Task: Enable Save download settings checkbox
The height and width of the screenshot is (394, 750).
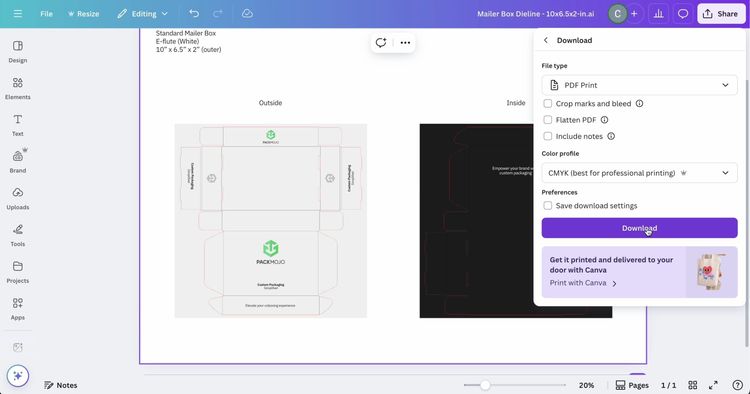Action: [x=548, y=206]
